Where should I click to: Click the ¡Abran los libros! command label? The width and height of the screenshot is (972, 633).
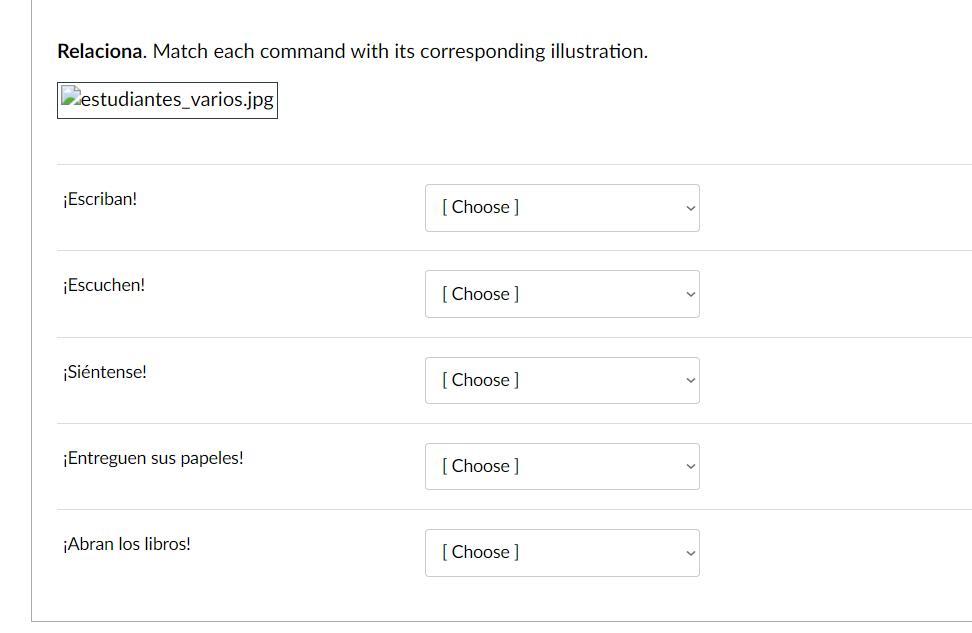point(127,544)
